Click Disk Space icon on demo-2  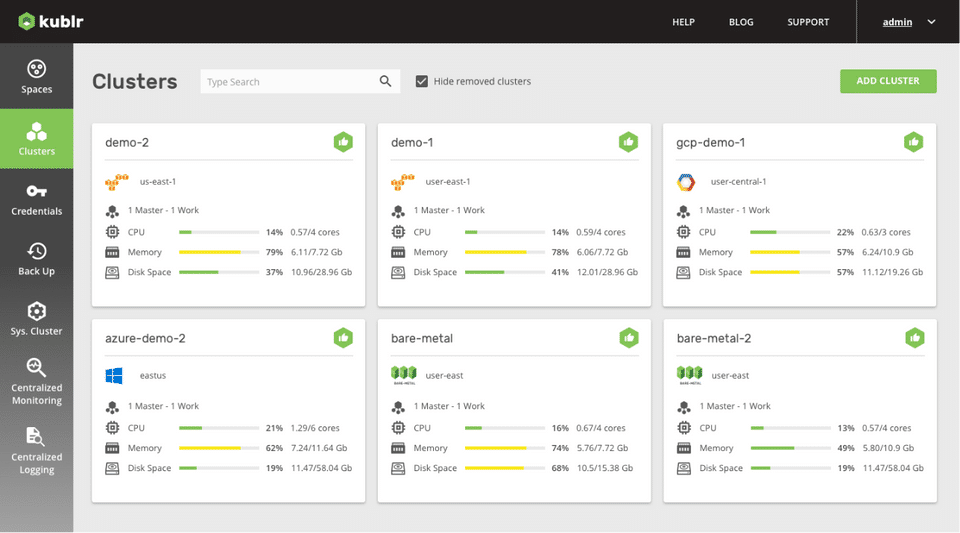coord(112,272)
